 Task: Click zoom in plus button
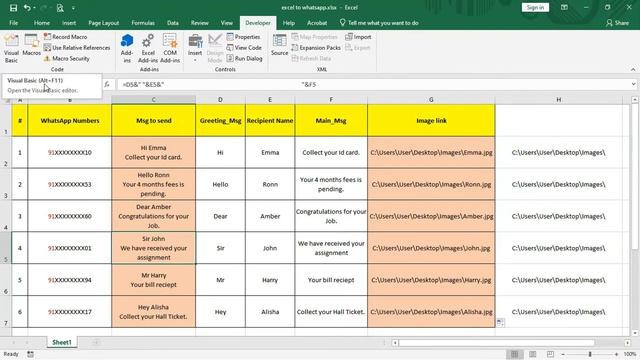click(616, 354)
